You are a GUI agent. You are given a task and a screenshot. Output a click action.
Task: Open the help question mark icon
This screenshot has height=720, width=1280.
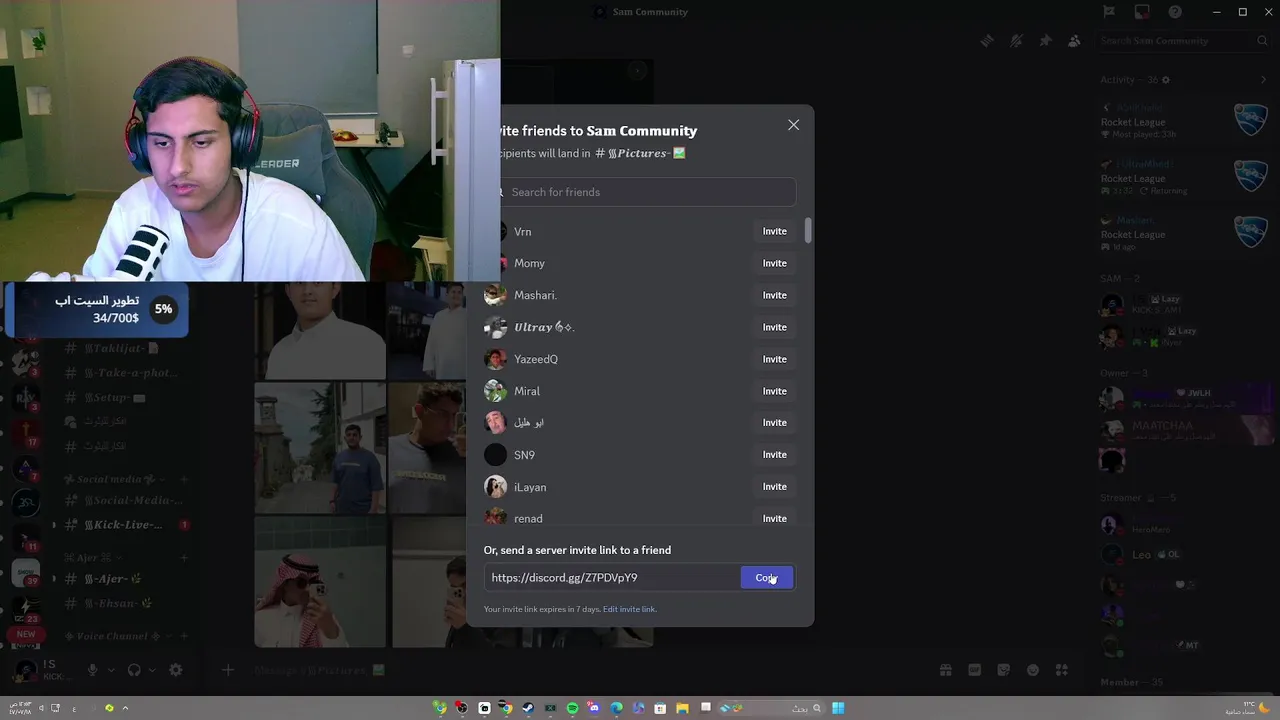[x=1175, y=12]
